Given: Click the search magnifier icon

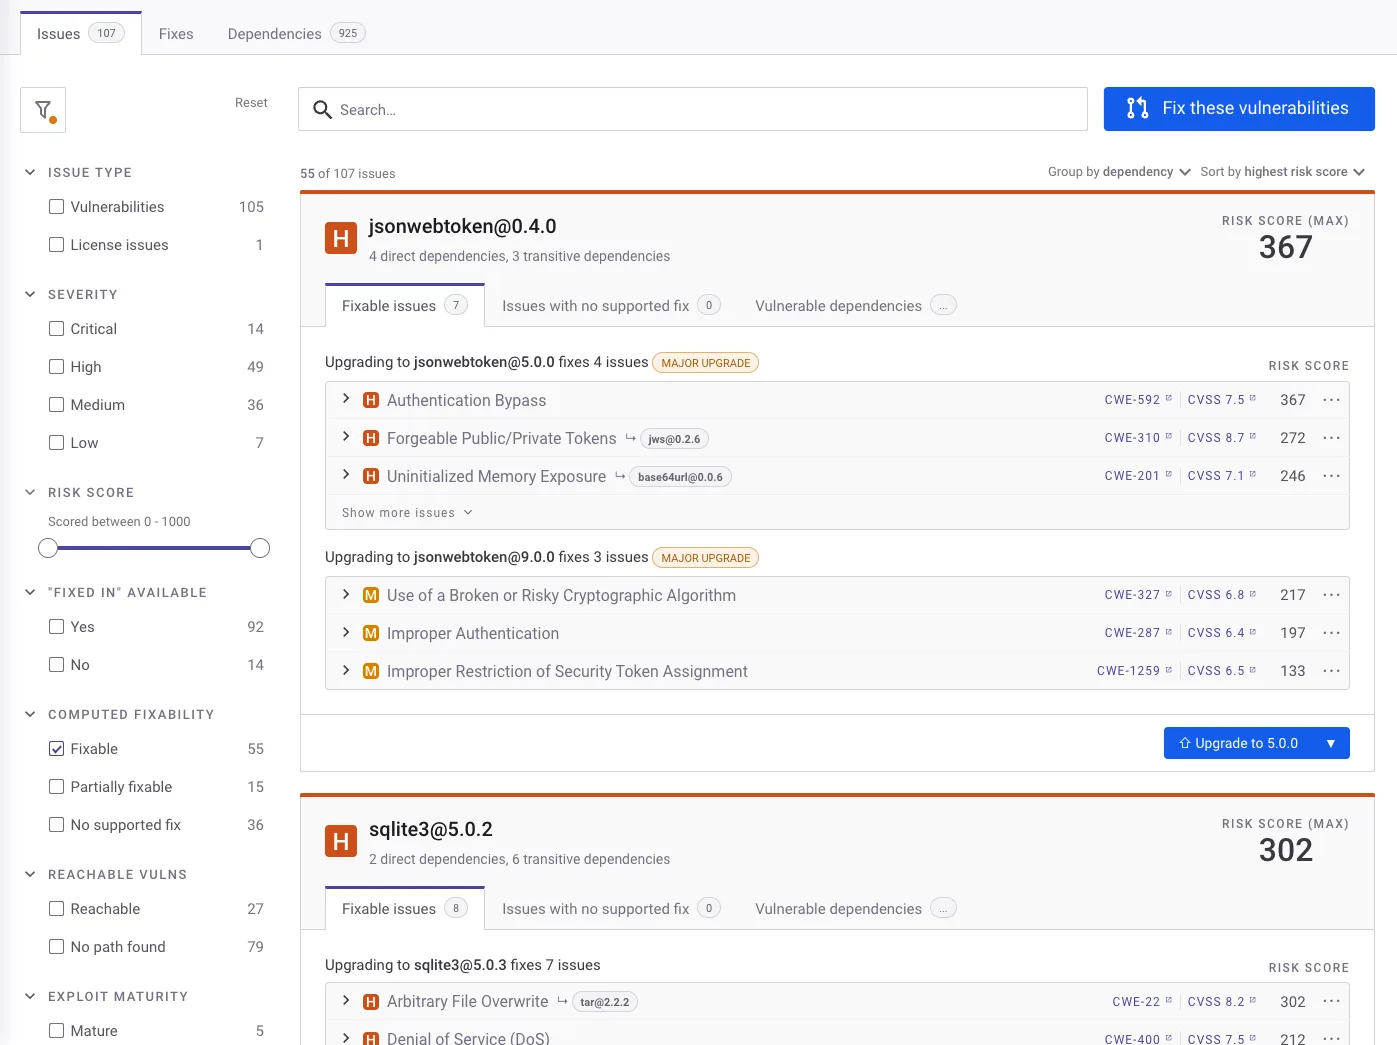Looking at the screenshot, I should [321, 110].
